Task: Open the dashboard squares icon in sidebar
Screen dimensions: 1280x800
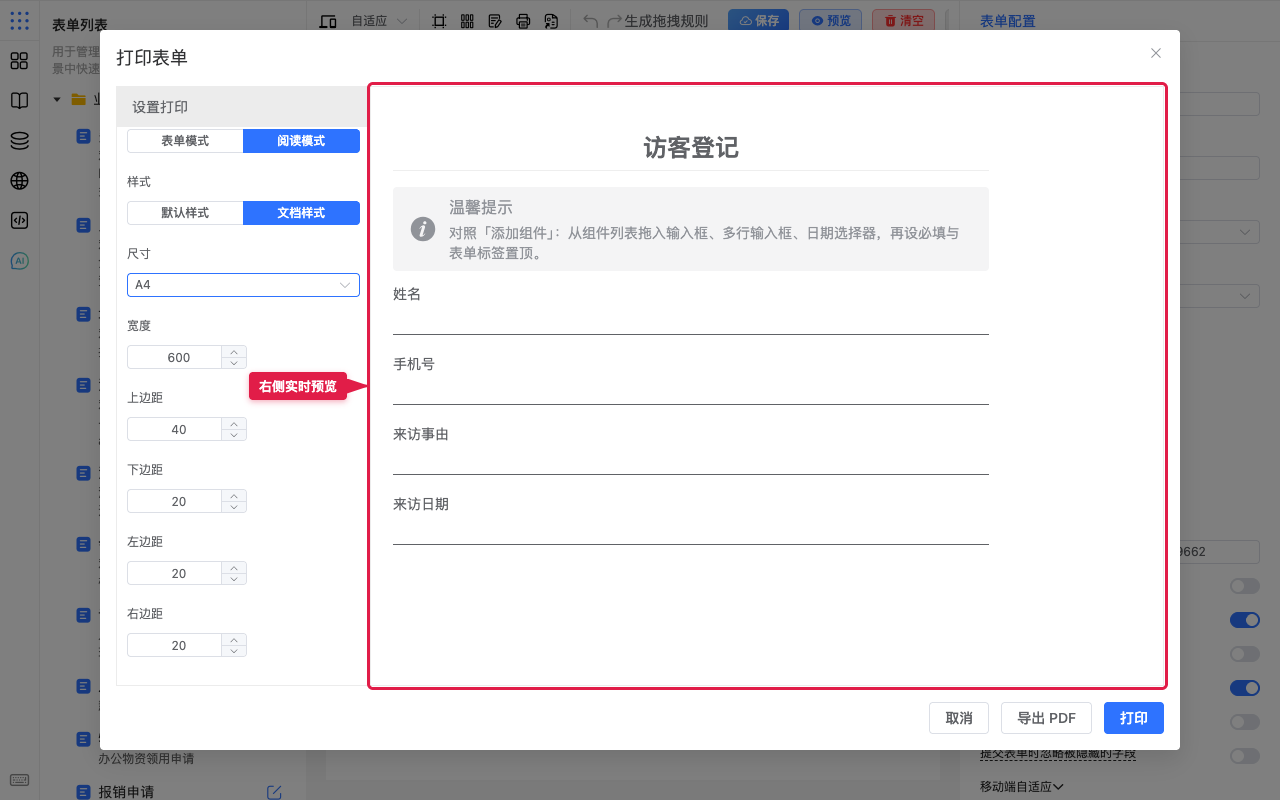Action: 19,61
